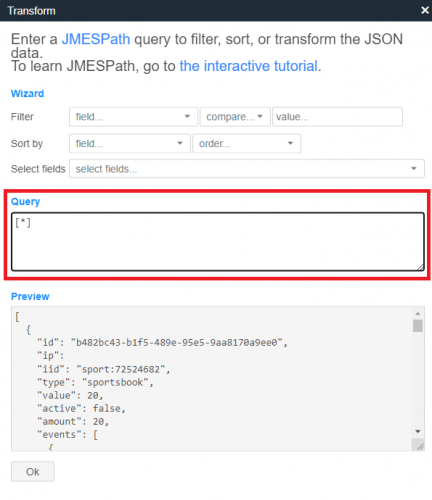Click the Sort by label
This screenshot has height=500, width=432.
pyautogui.click(x=27, y=144)
